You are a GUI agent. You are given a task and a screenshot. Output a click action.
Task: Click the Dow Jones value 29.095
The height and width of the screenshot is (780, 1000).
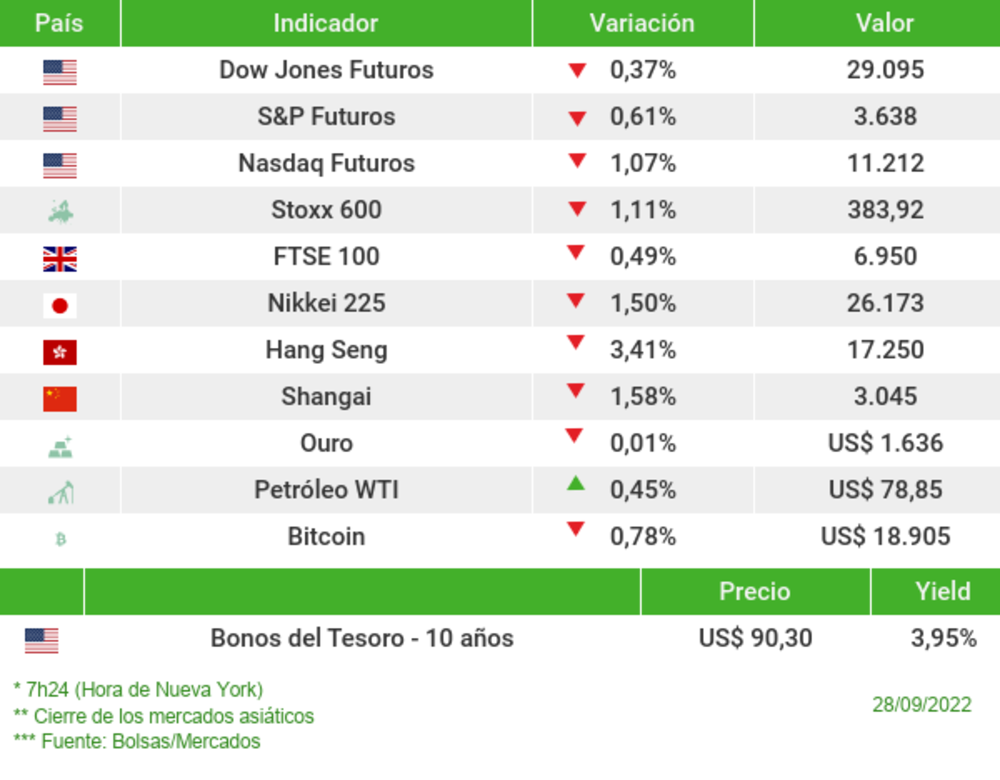885,70
